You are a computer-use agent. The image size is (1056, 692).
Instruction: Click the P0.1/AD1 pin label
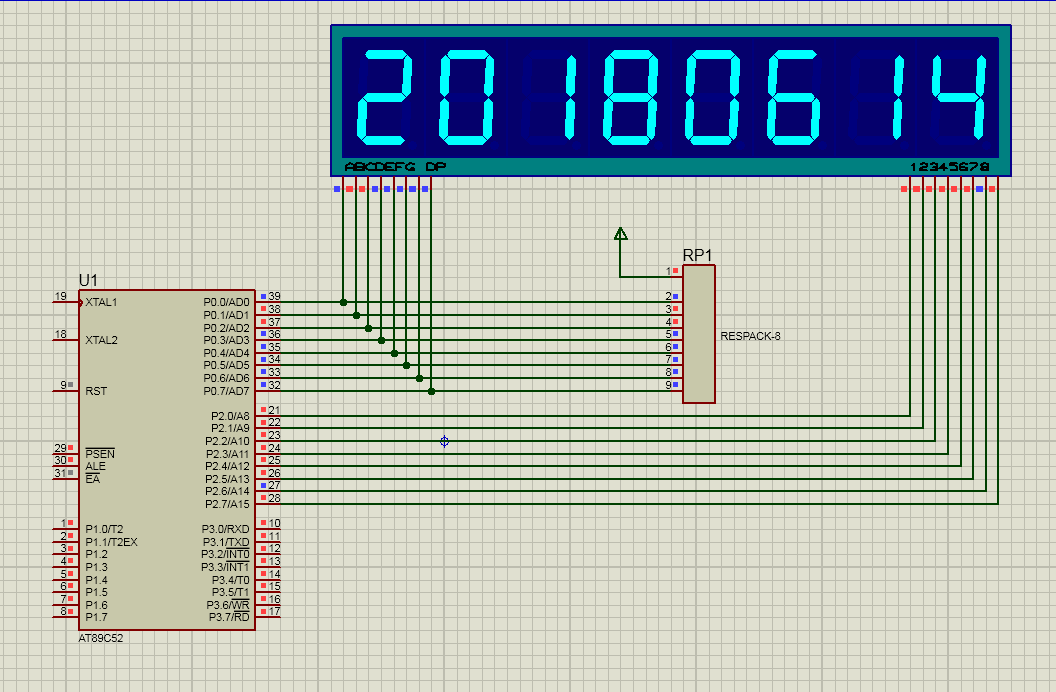tap(226, 315)
